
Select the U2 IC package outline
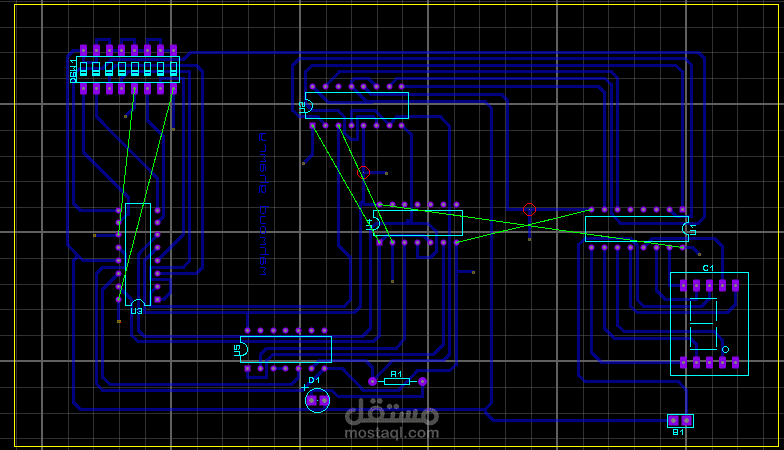pyautogui.click(x=357, y=106)
